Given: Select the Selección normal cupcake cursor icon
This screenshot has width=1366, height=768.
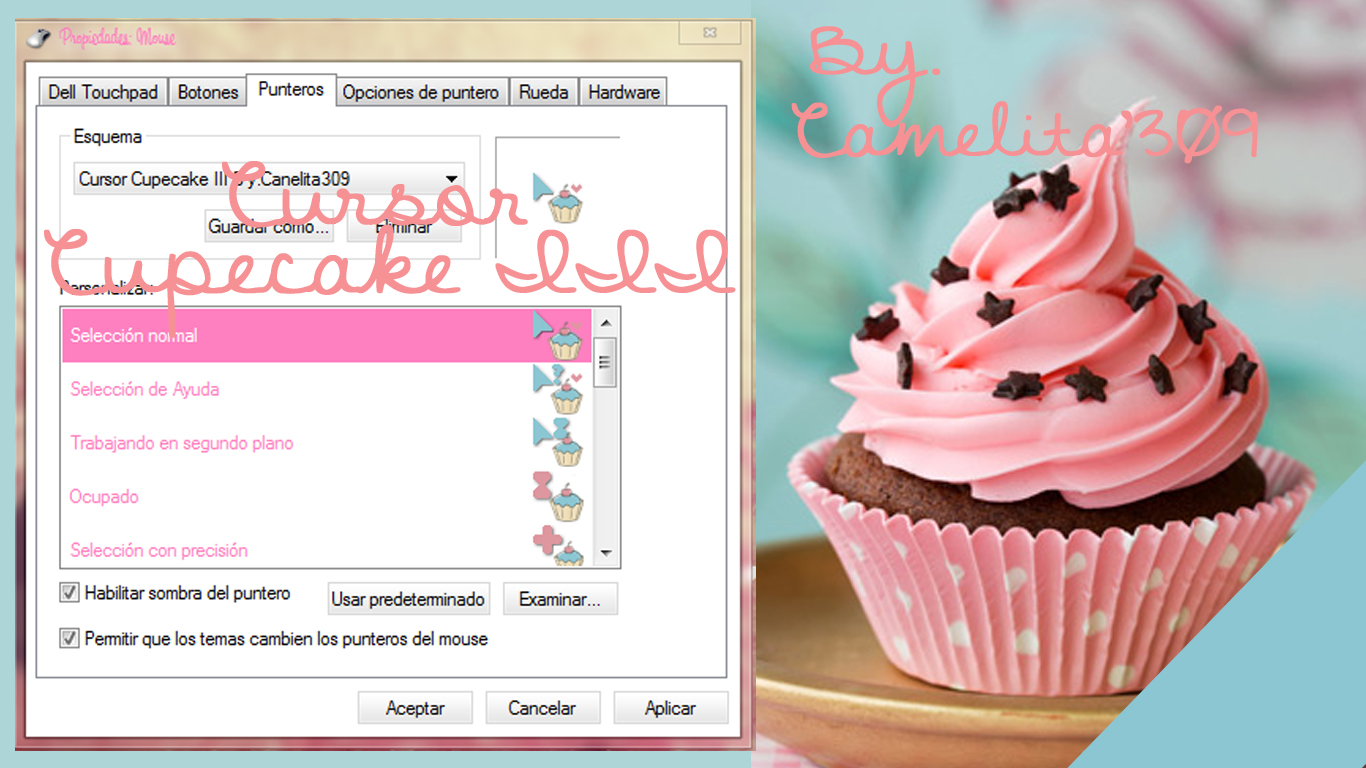Looking at the screenshot, I should 560,336.
